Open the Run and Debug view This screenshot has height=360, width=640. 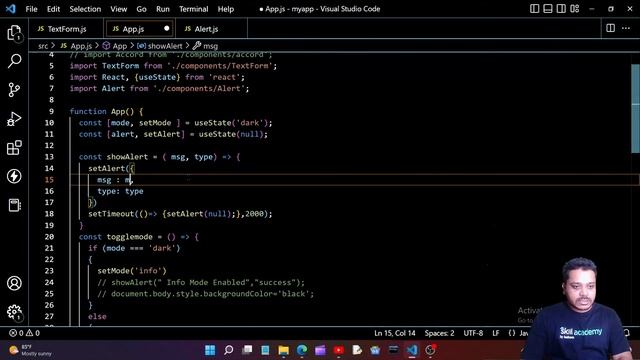tap(14, 119)
